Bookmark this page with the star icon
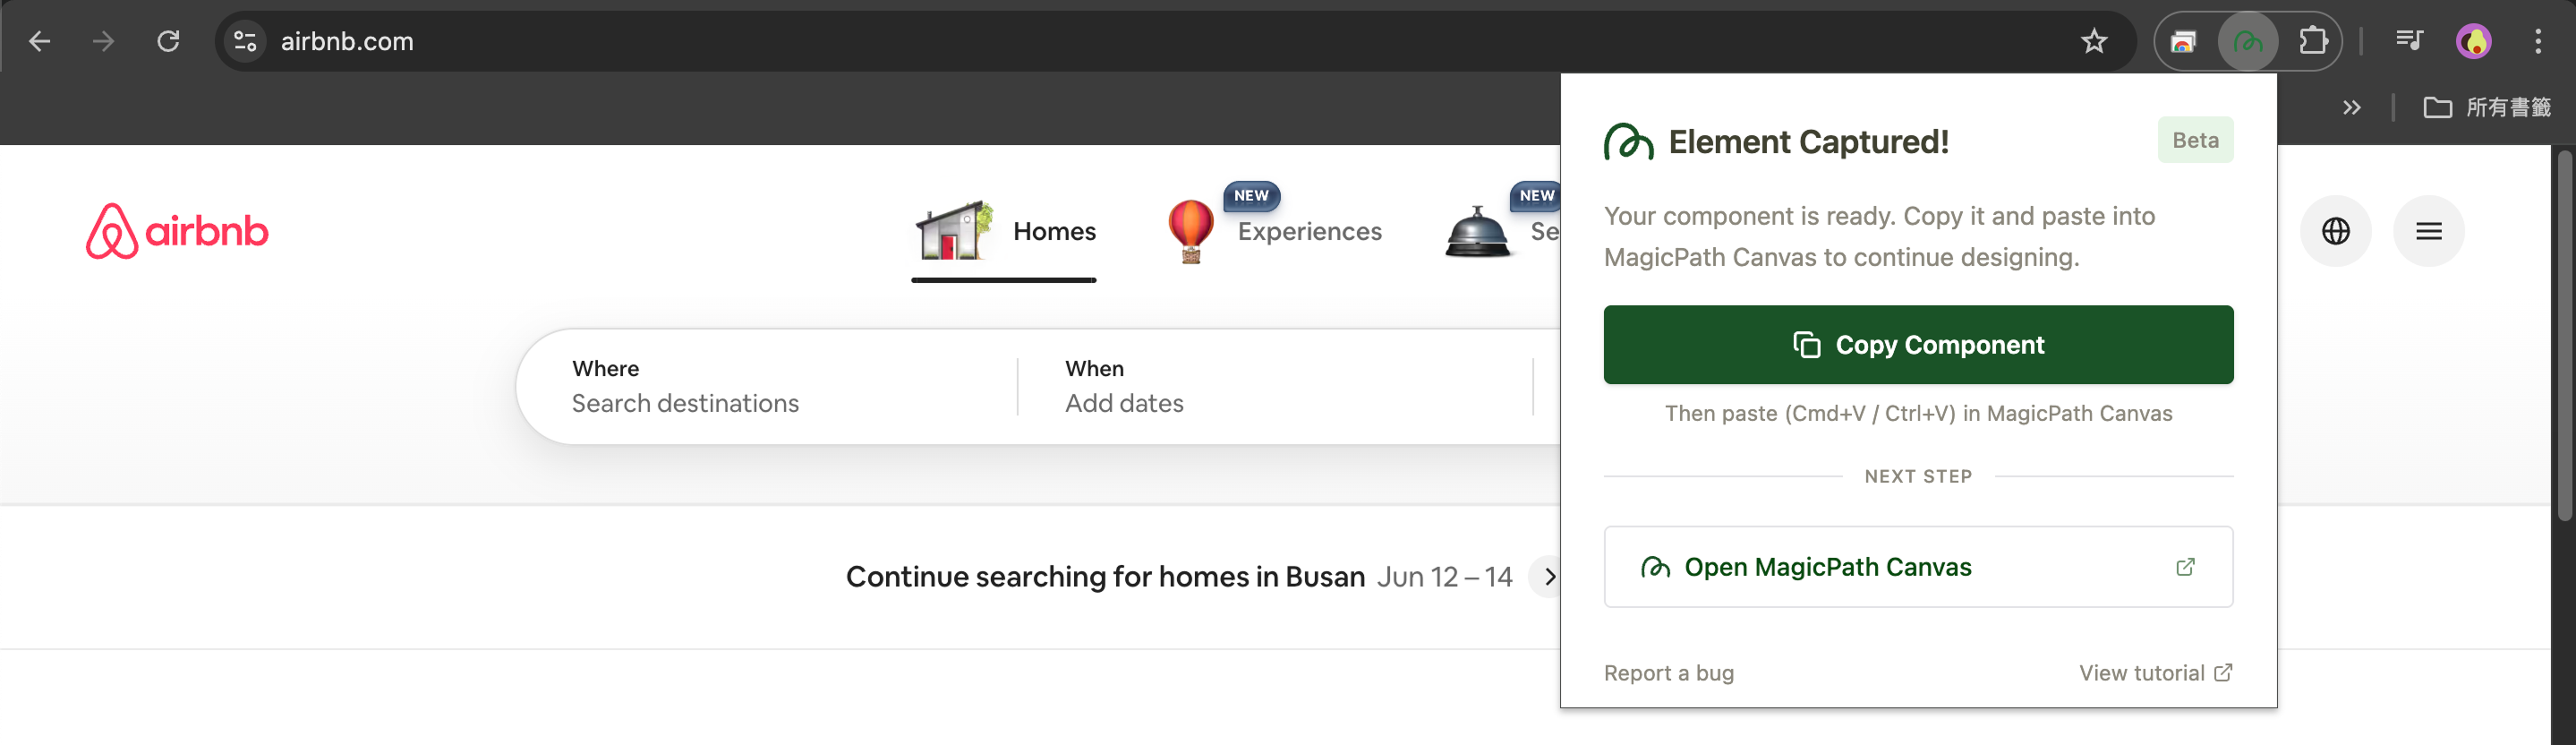The height and width of the screenshot is (745, 2576). pos(2093,41)
